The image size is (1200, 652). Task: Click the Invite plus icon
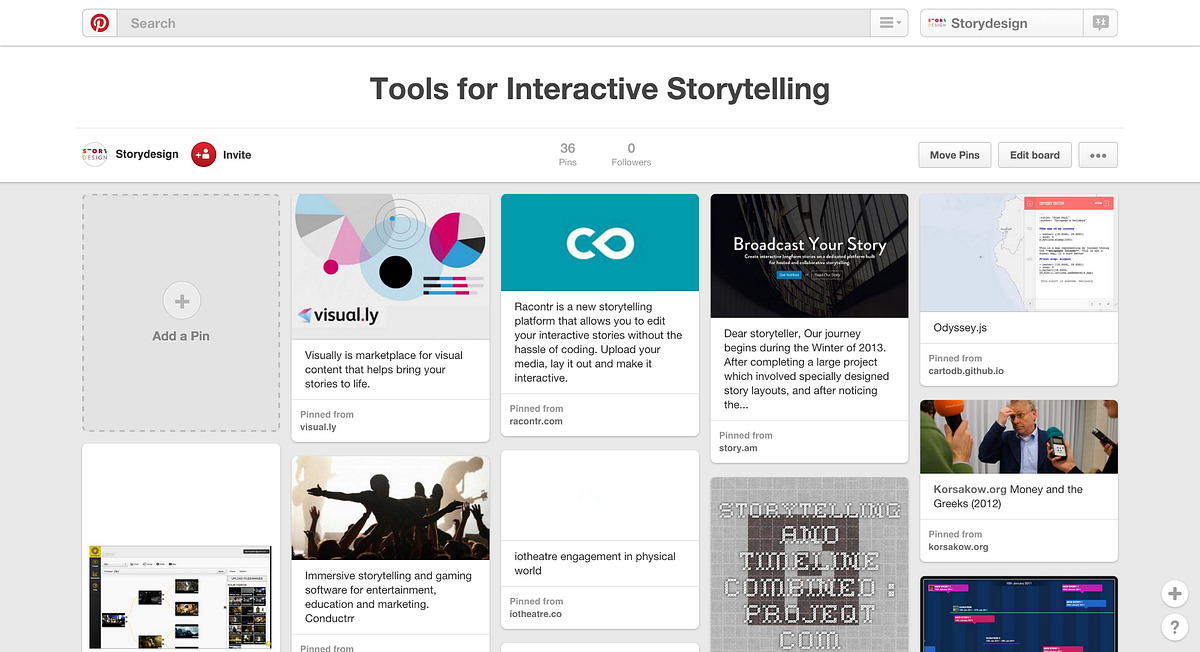(x=202, y=155)
